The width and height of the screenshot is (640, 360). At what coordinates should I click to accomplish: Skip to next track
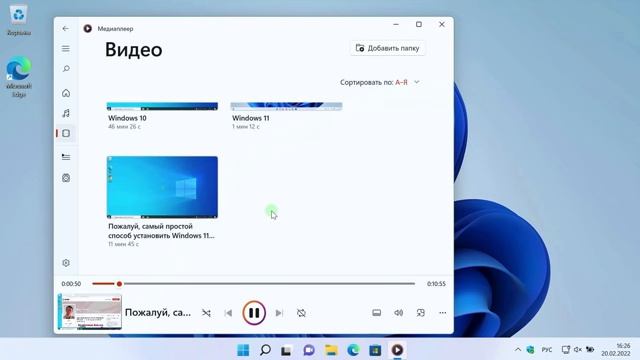[279, 313]
